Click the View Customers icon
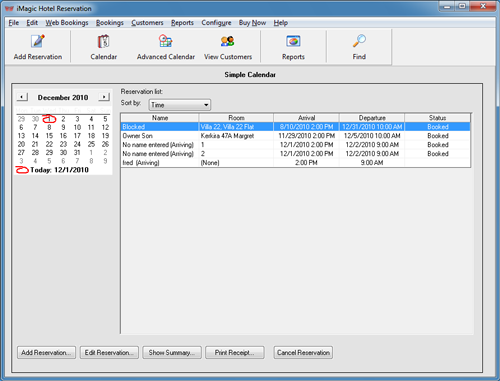This screenshot has height=381, width=500. 228,41
